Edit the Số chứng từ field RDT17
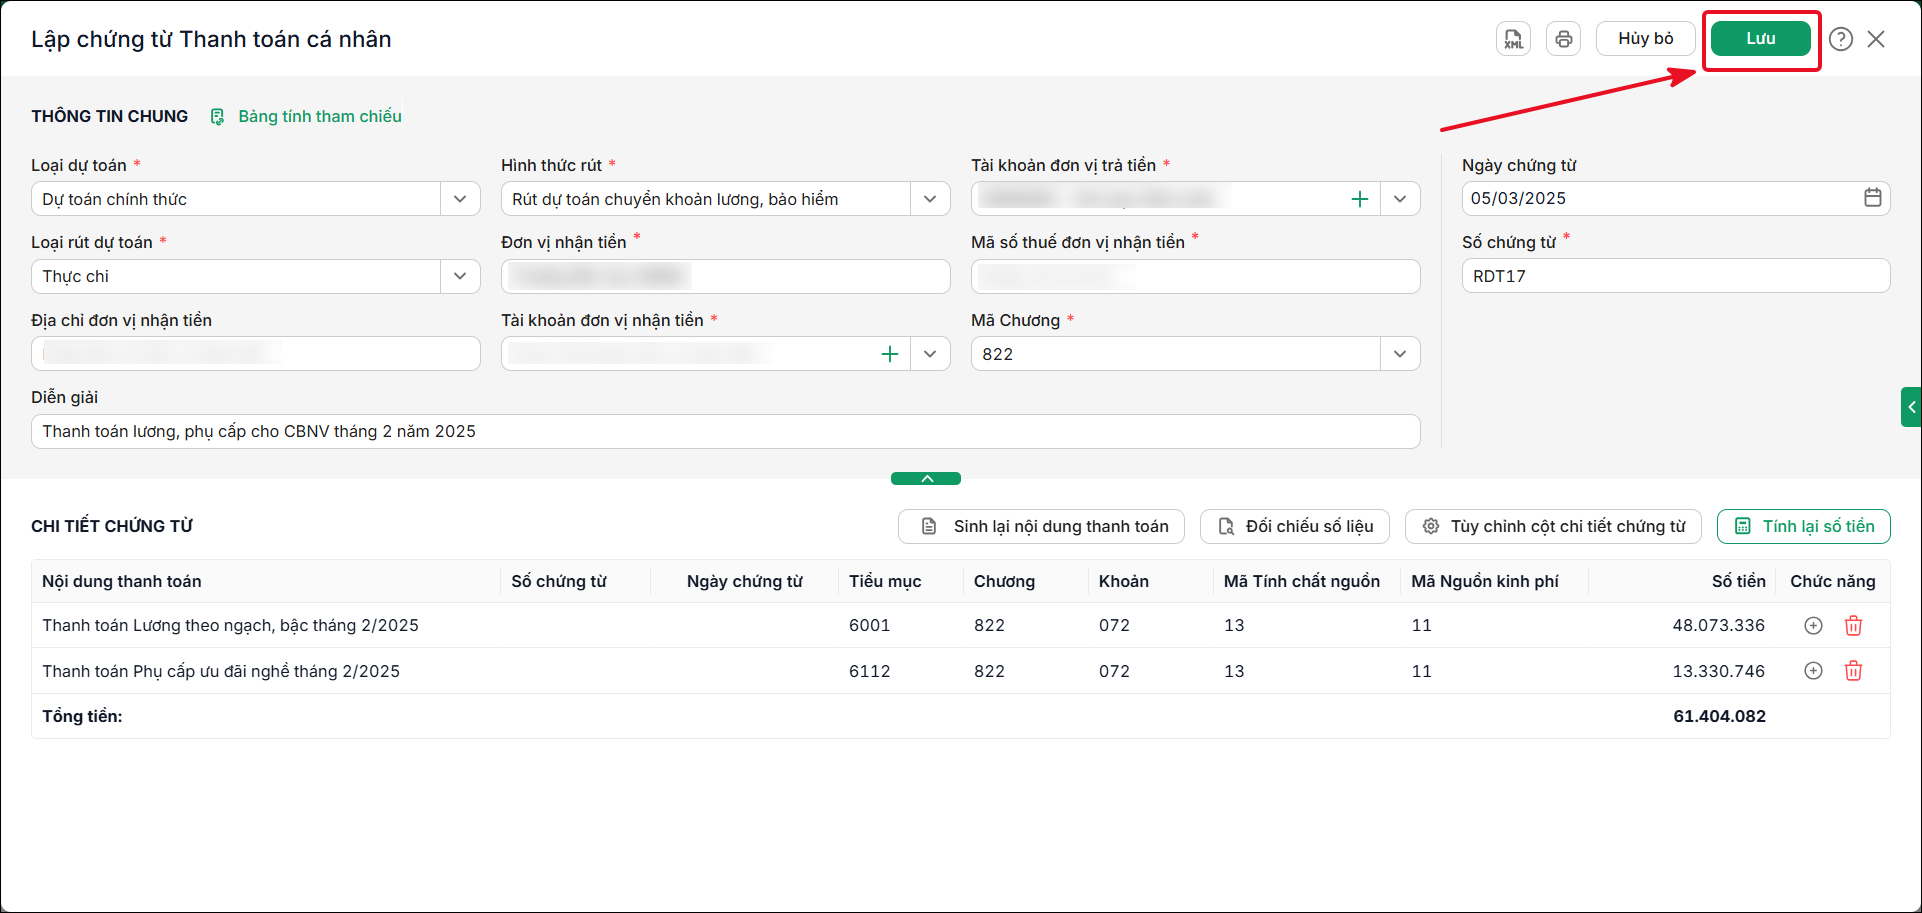 [1676, 276]
